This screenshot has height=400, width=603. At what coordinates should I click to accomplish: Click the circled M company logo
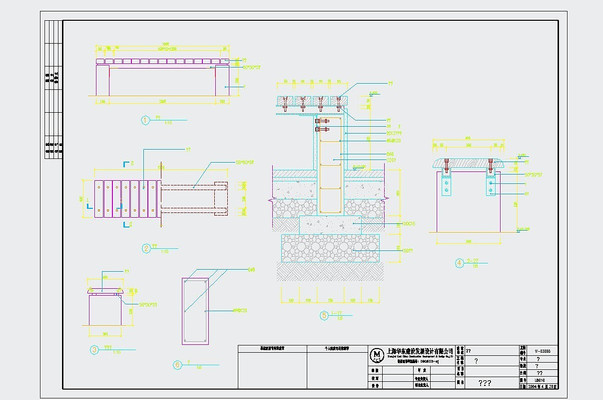click(x=377, y=356)
